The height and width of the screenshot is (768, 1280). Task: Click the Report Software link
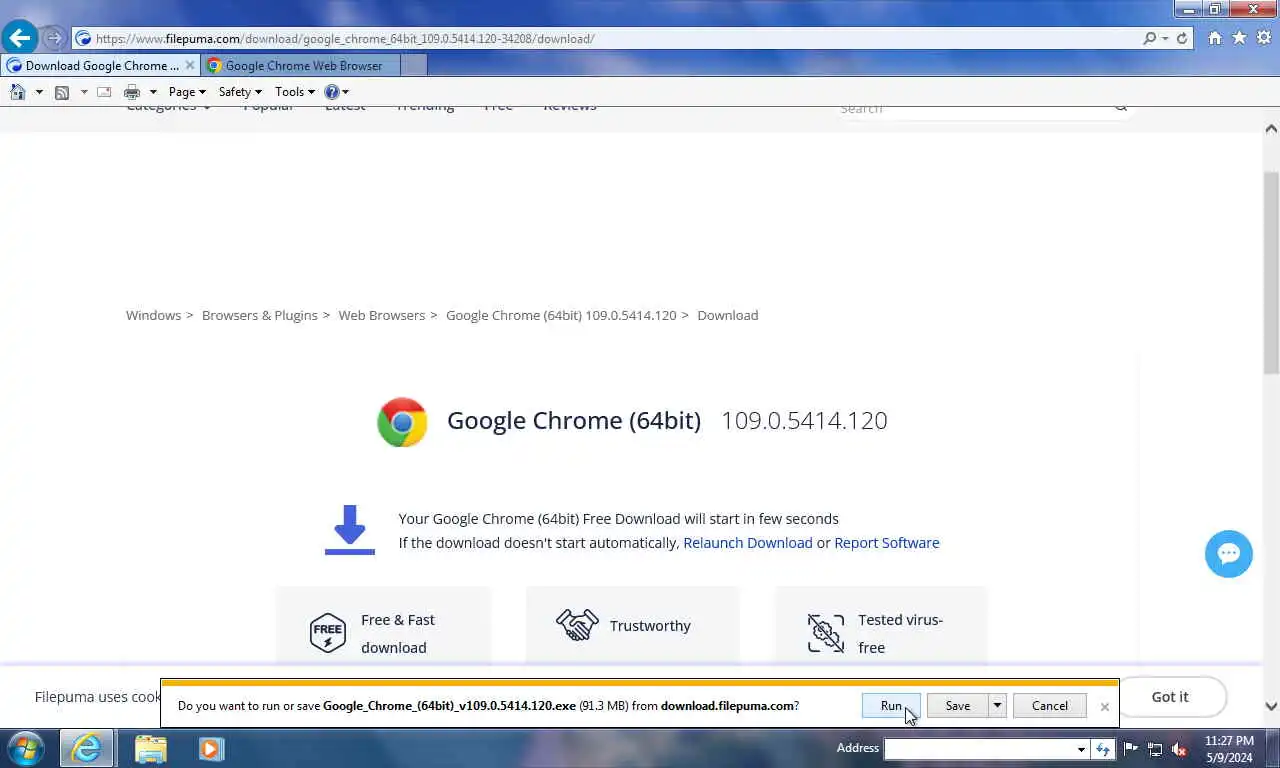point(887,543)
